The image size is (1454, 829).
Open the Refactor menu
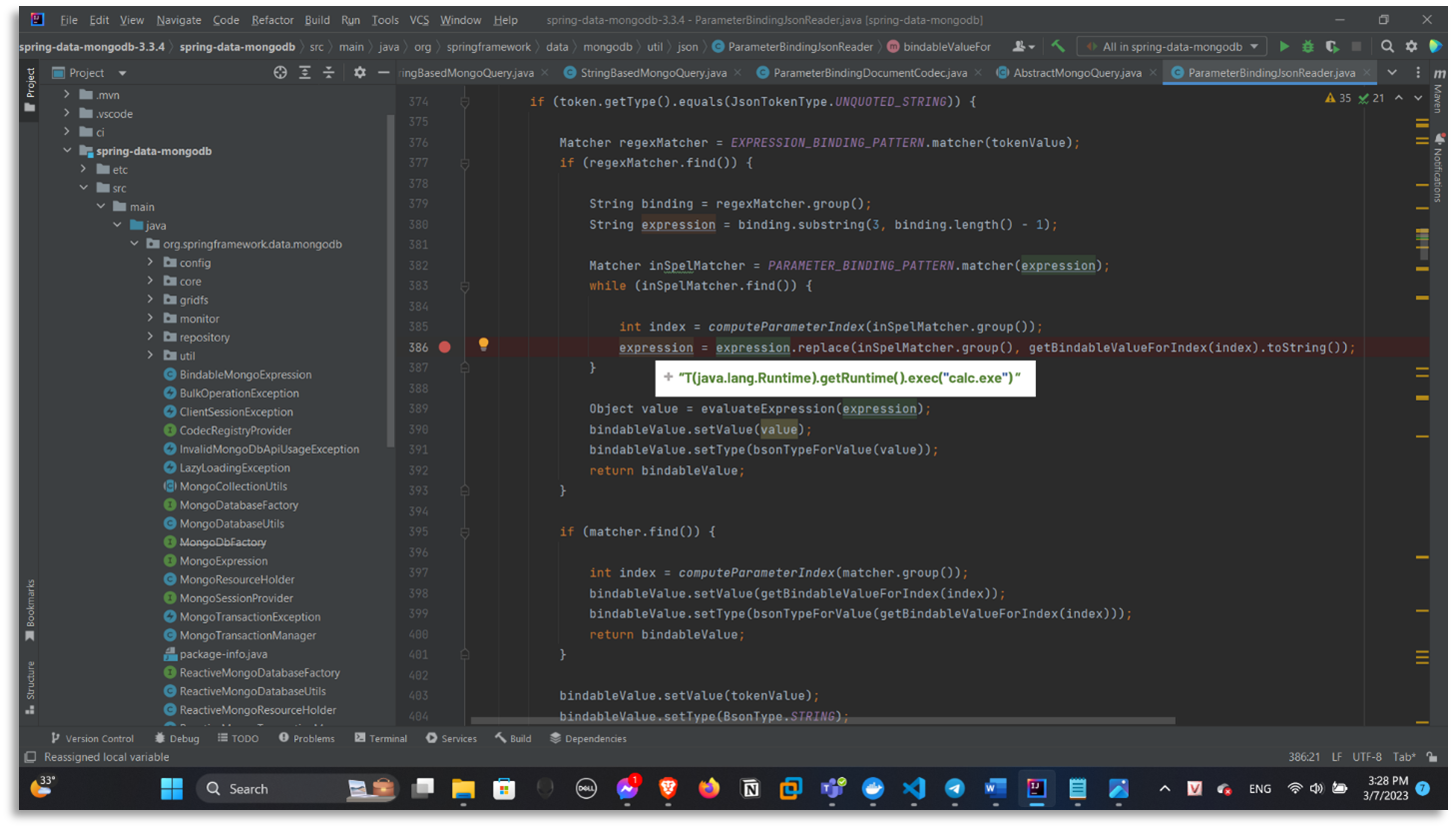point(273,20)
